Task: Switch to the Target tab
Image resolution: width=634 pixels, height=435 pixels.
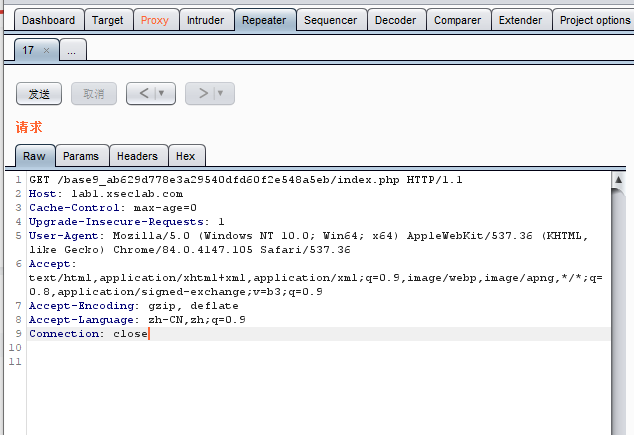Action: point(108,20)
